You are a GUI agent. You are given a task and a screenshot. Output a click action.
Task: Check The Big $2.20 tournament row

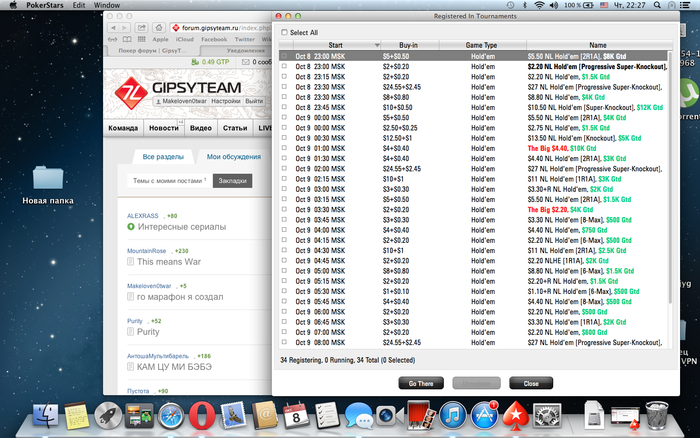click(x=284, y=209)
